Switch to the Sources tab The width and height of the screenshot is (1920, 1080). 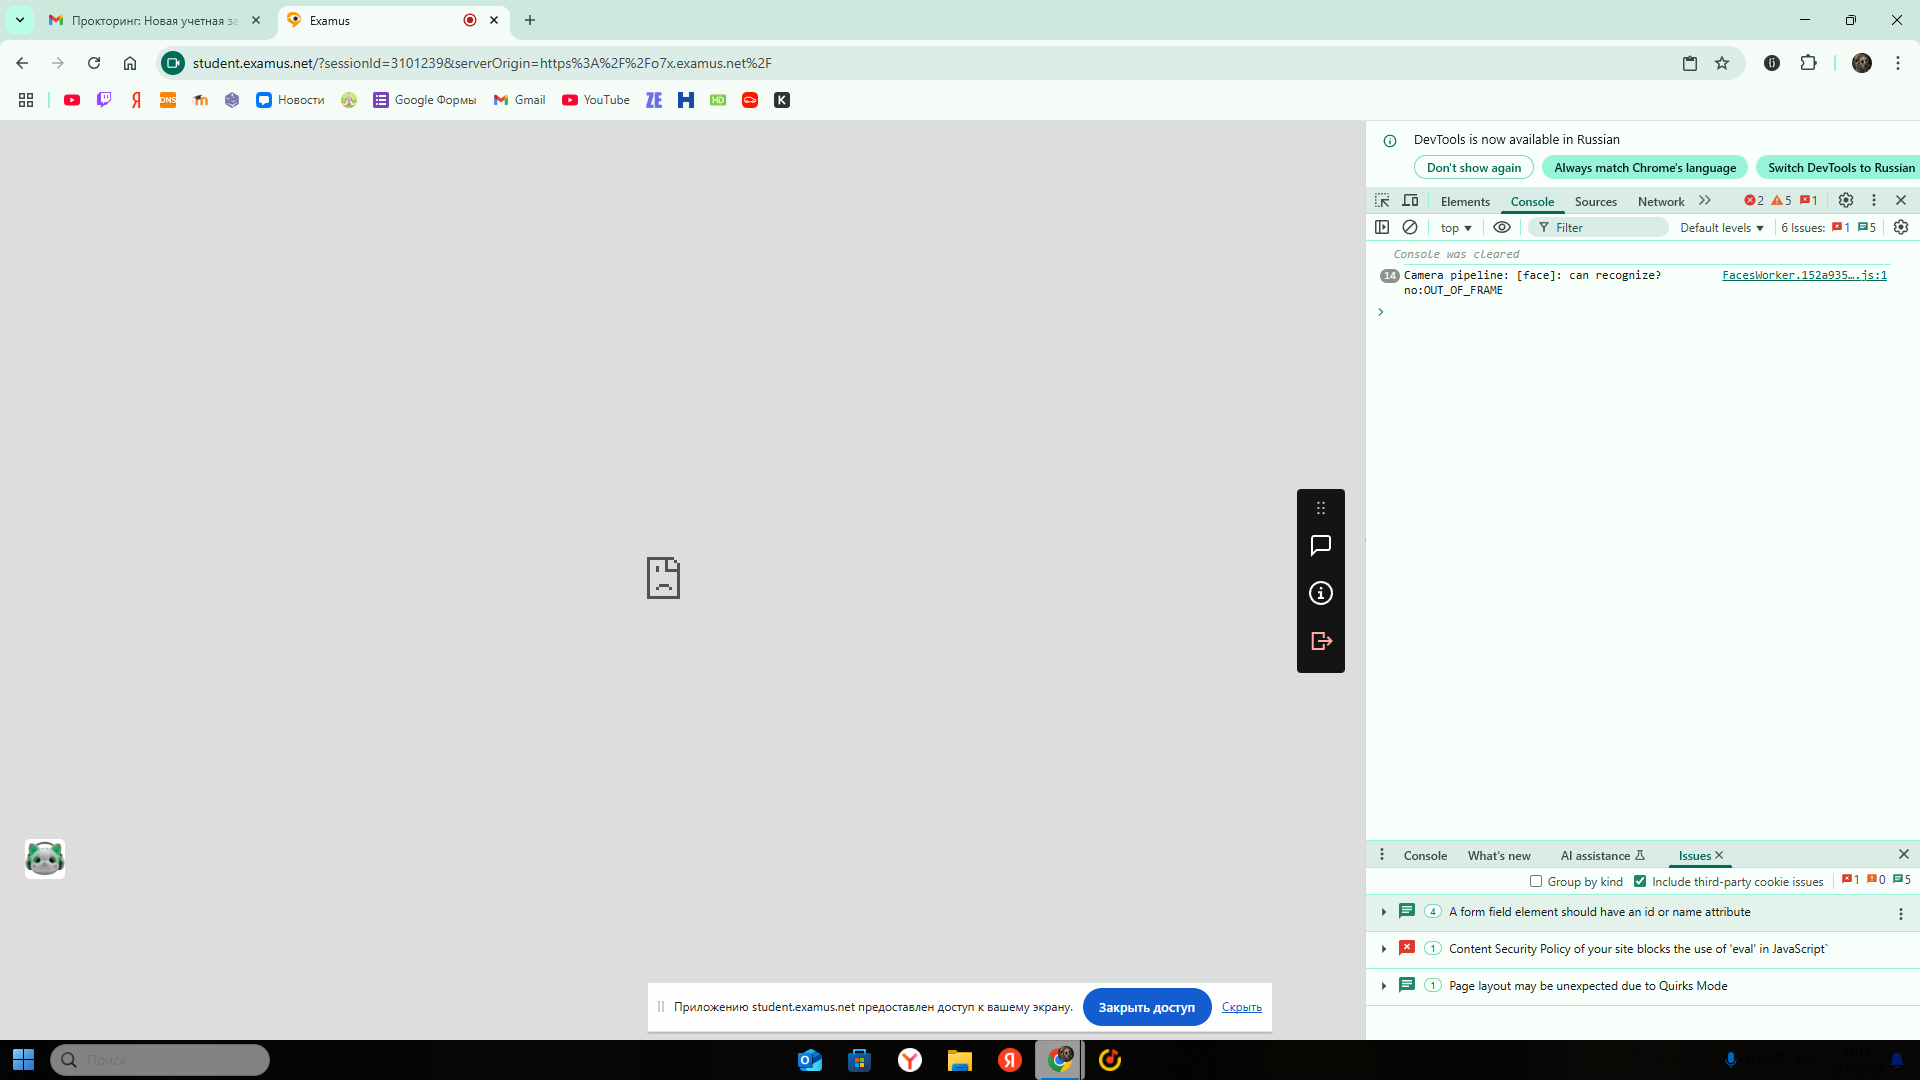[x=1595, y=202]
